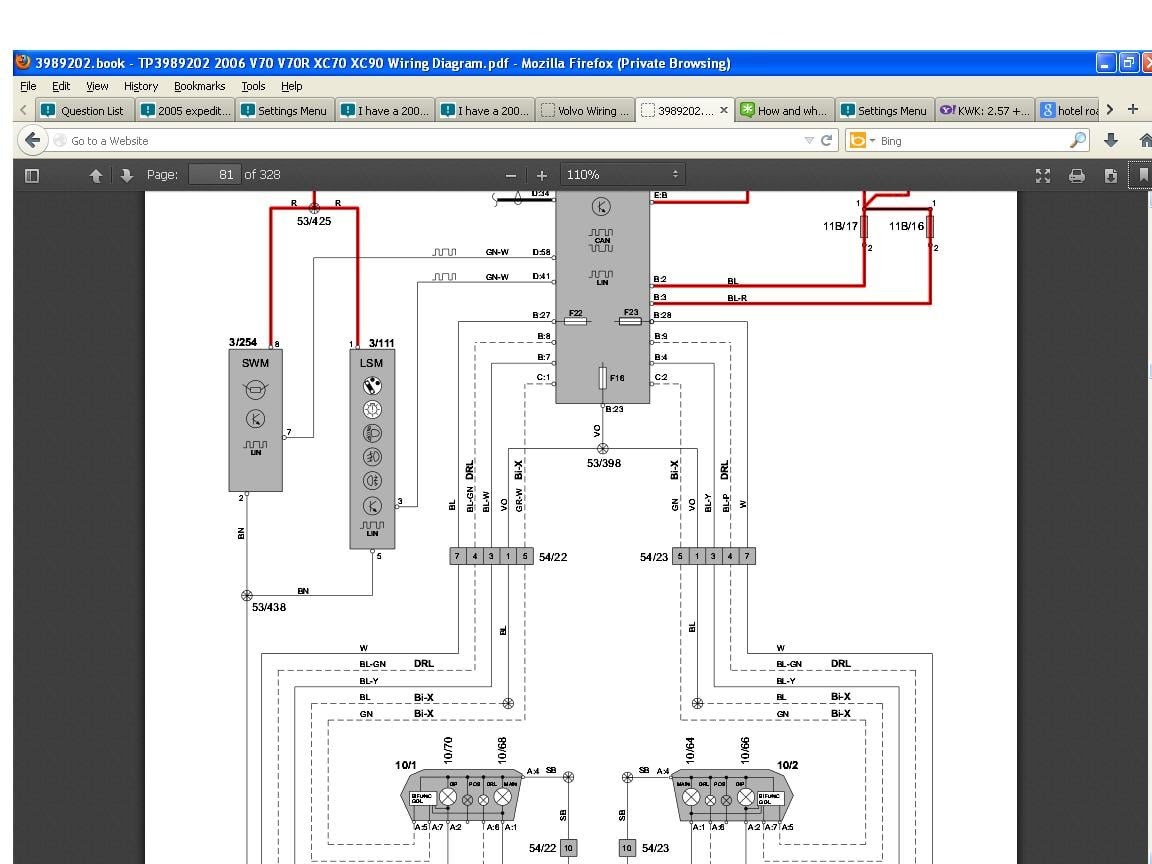
Task: Open the Edit menu
Action: (61, 86)
